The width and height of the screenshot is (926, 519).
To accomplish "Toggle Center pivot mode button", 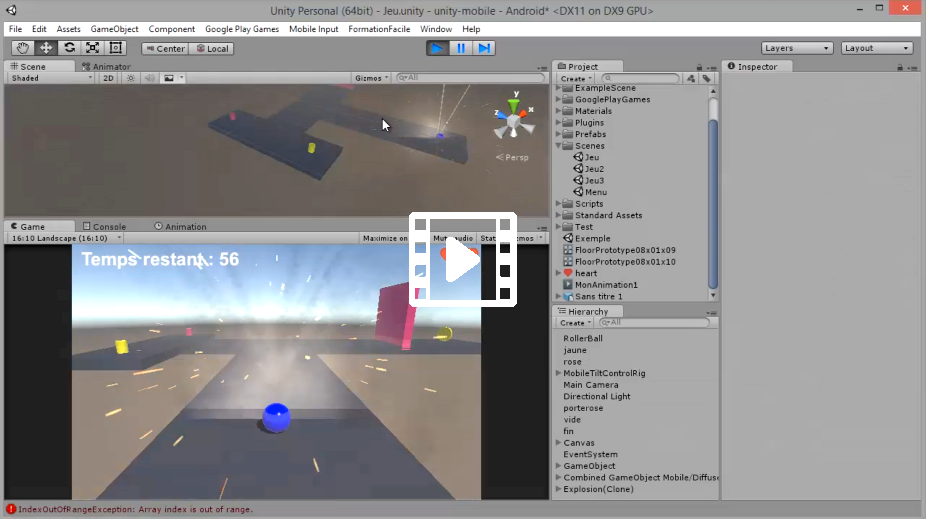I will click(x=165, y=48).
